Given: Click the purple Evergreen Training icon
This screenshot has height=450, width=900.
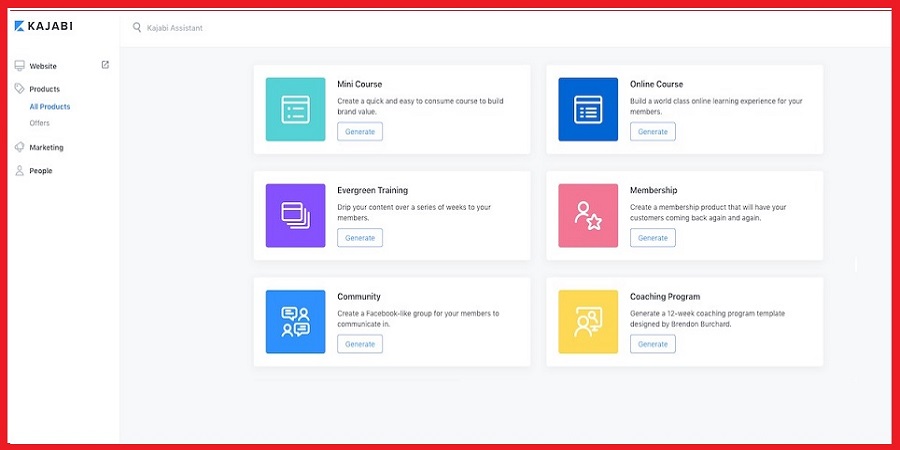Looking at the screenshot, I should [x=296, y=215].
